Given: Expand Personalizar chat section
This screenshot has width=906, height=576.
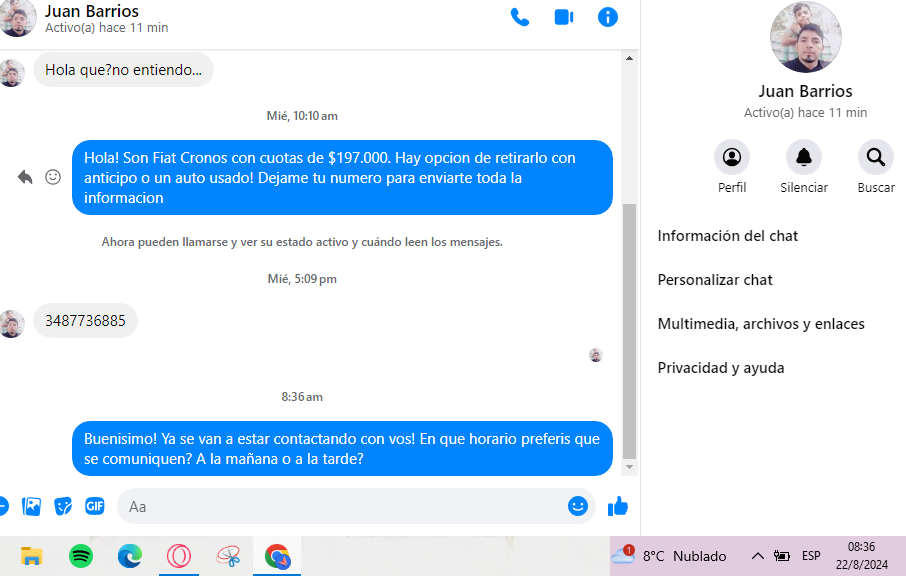Looking at the screenshot, I should tap(715, 280).
